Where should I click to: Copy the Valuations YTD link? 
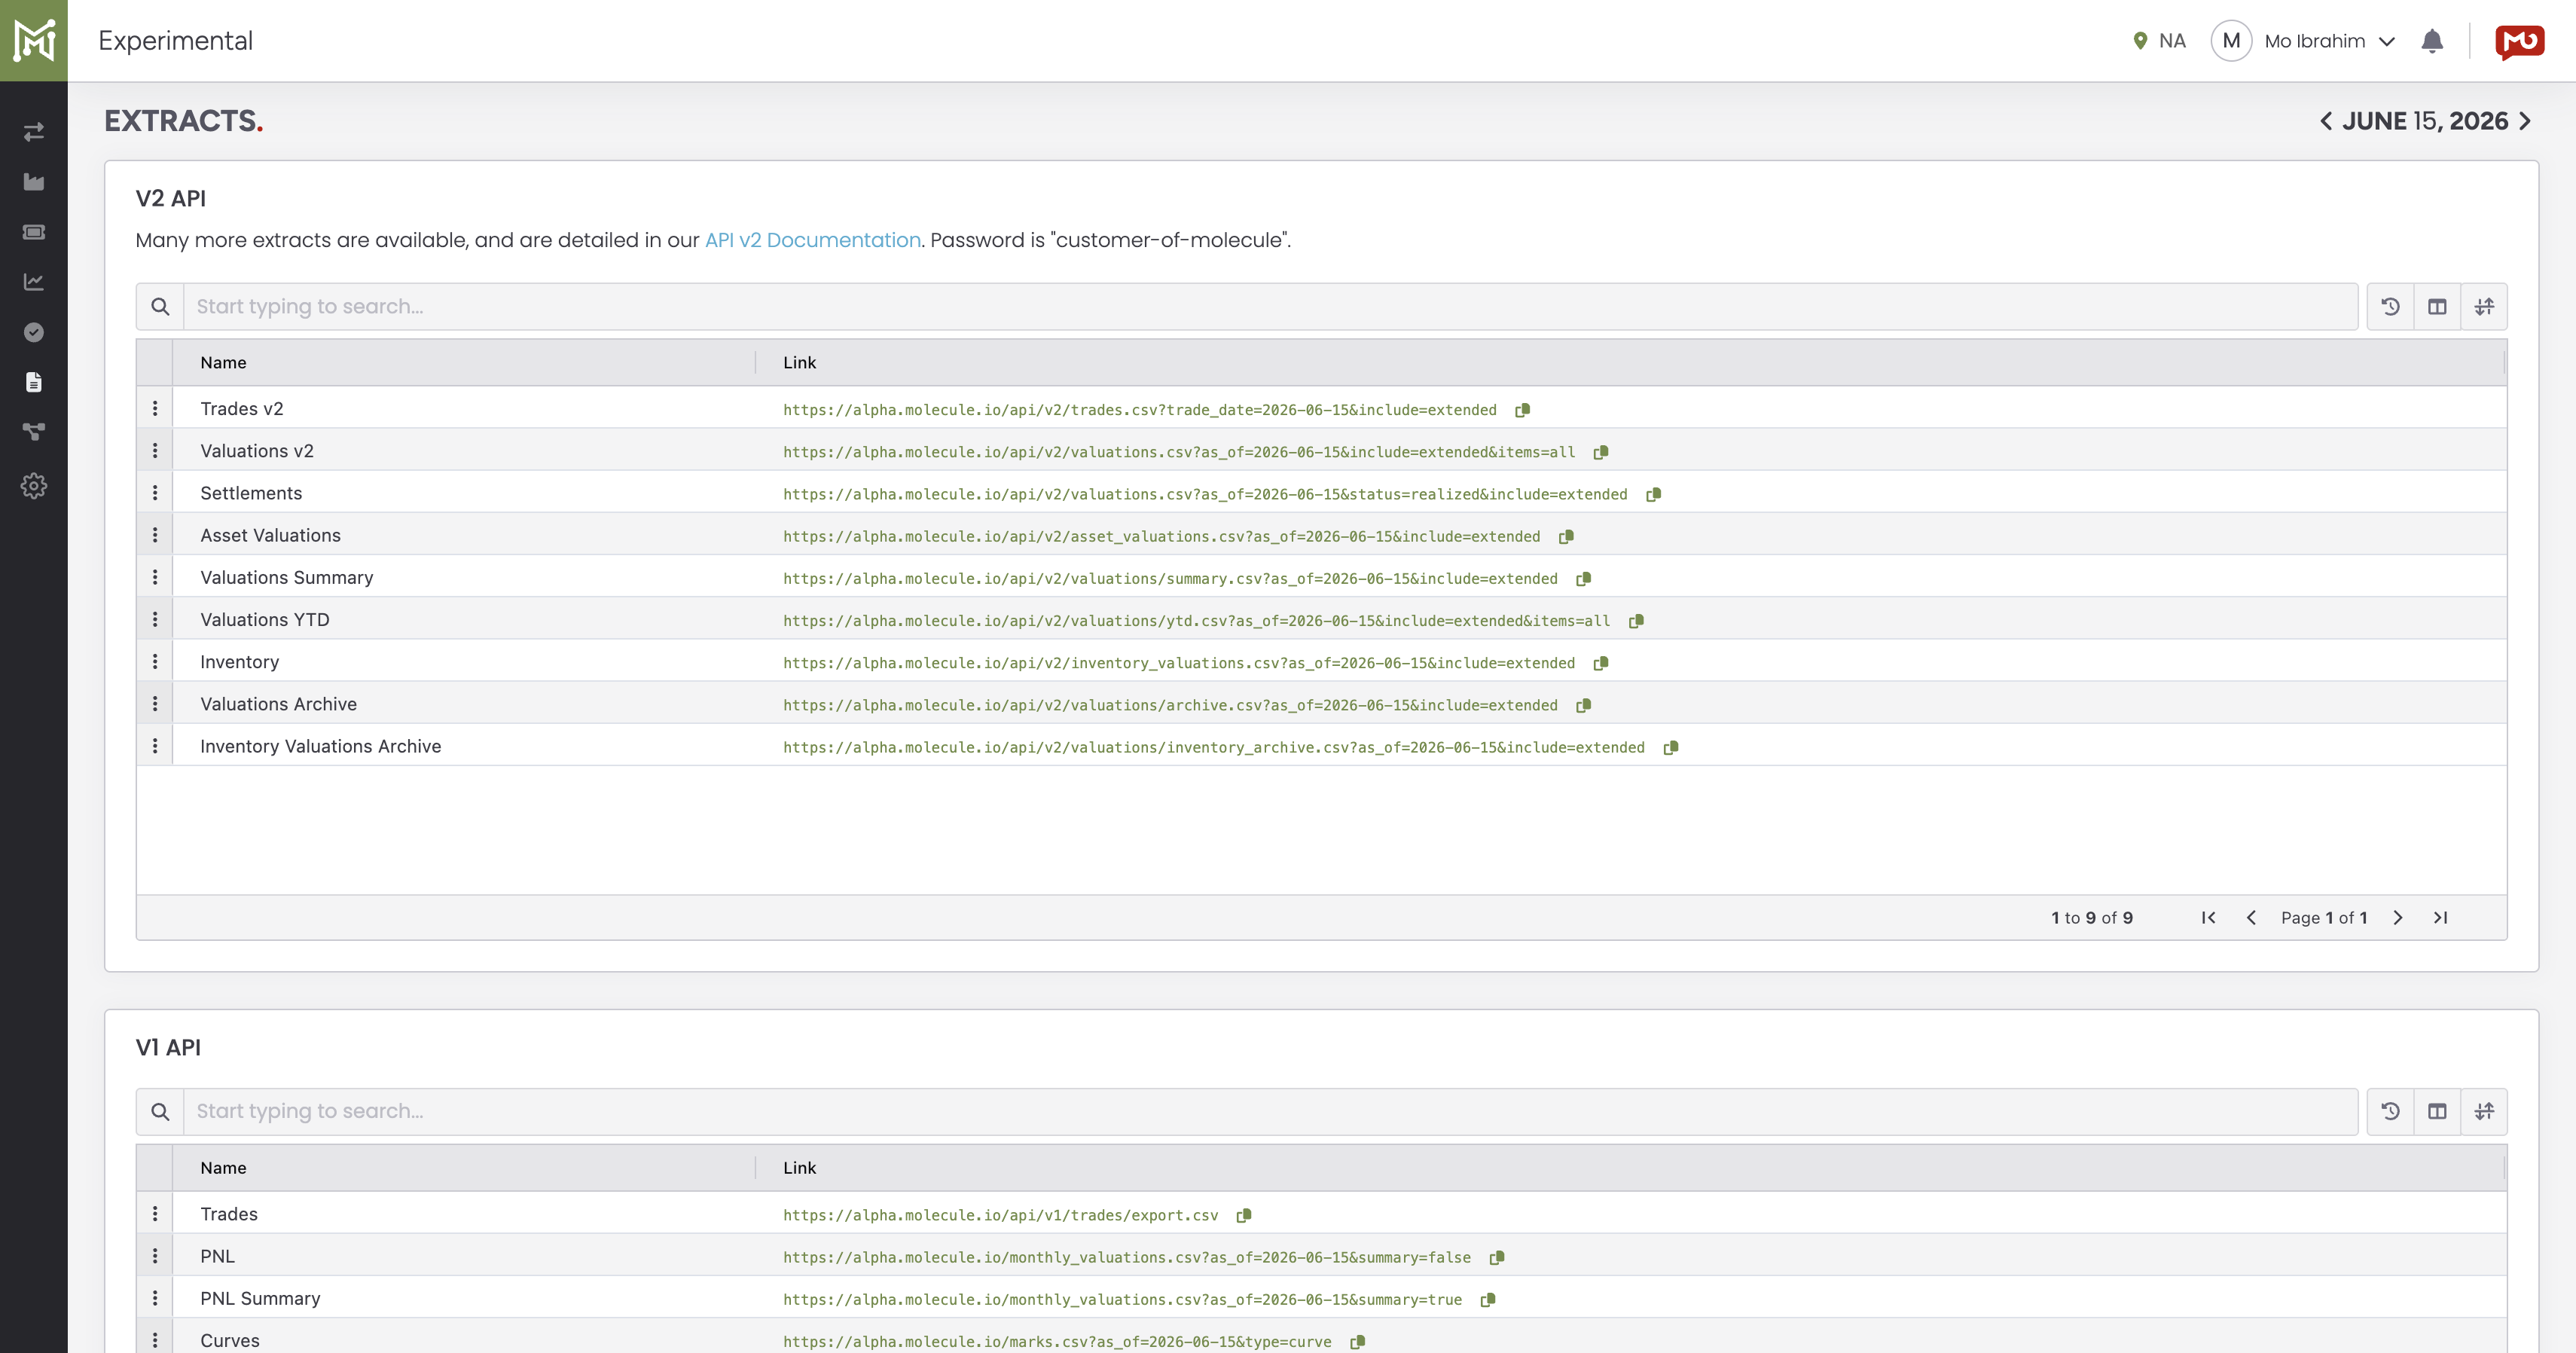(1636, 621)
